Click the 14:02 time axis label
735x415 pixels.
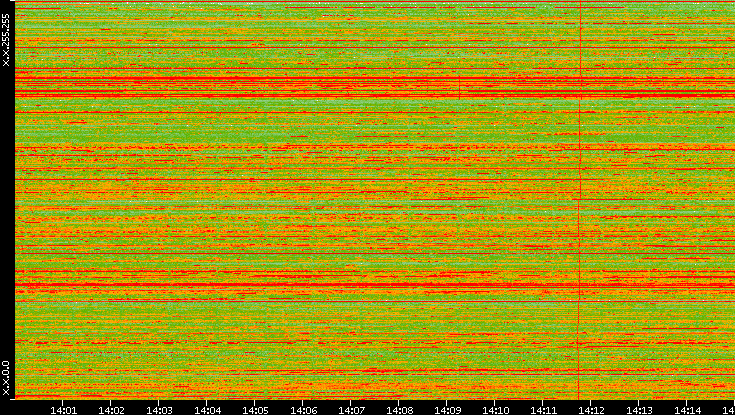[x=111, y=410]
